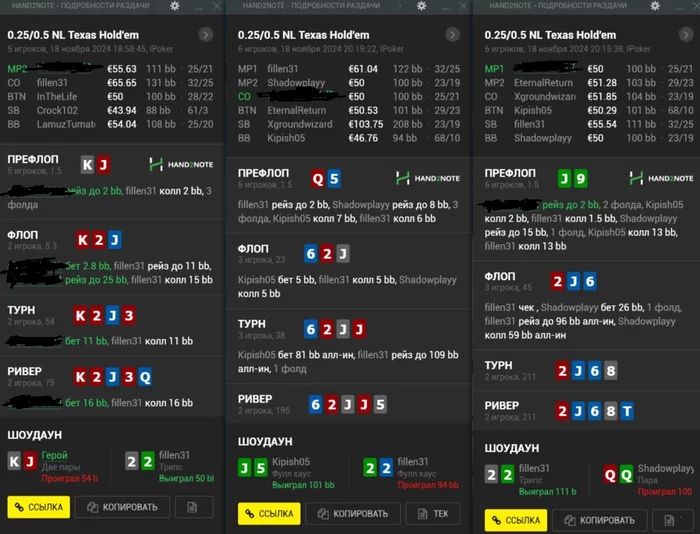Click Герой name in left ШОУДАУН
The image size is (700, 534).
point(54,455)
